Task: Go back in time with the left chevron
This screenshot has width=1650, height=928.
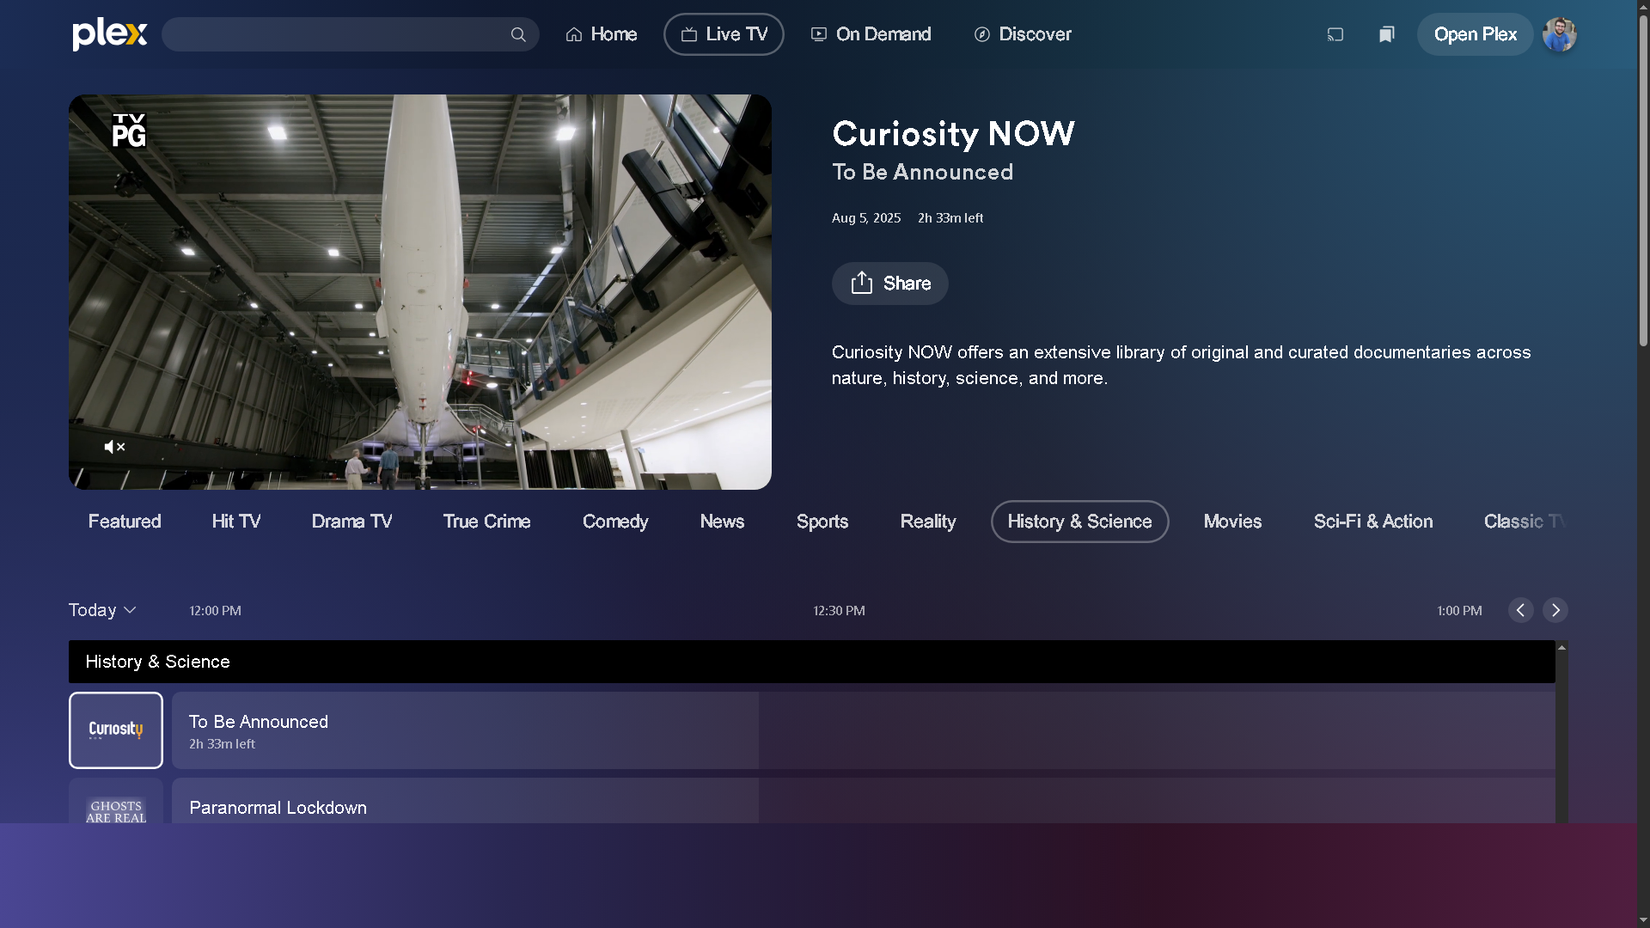Action: click(1520, 610)
